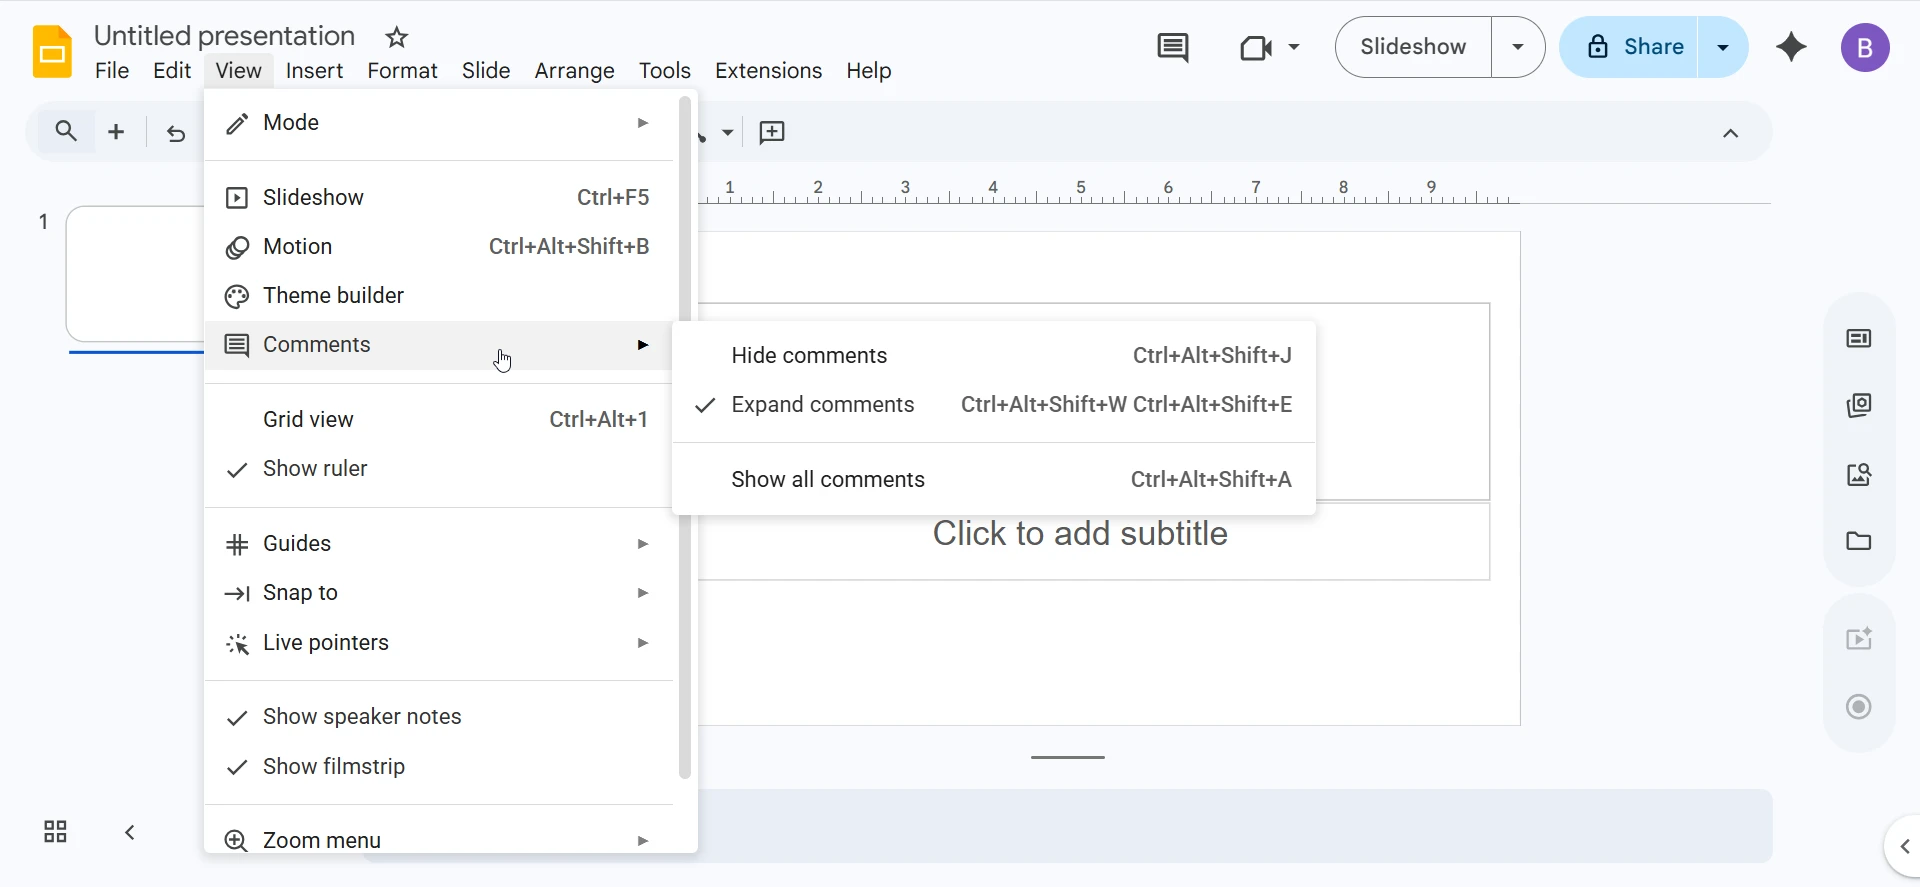
Task: Toggle Expand comments checkmark
Action: pyautogui.click(x=822, y=405)
